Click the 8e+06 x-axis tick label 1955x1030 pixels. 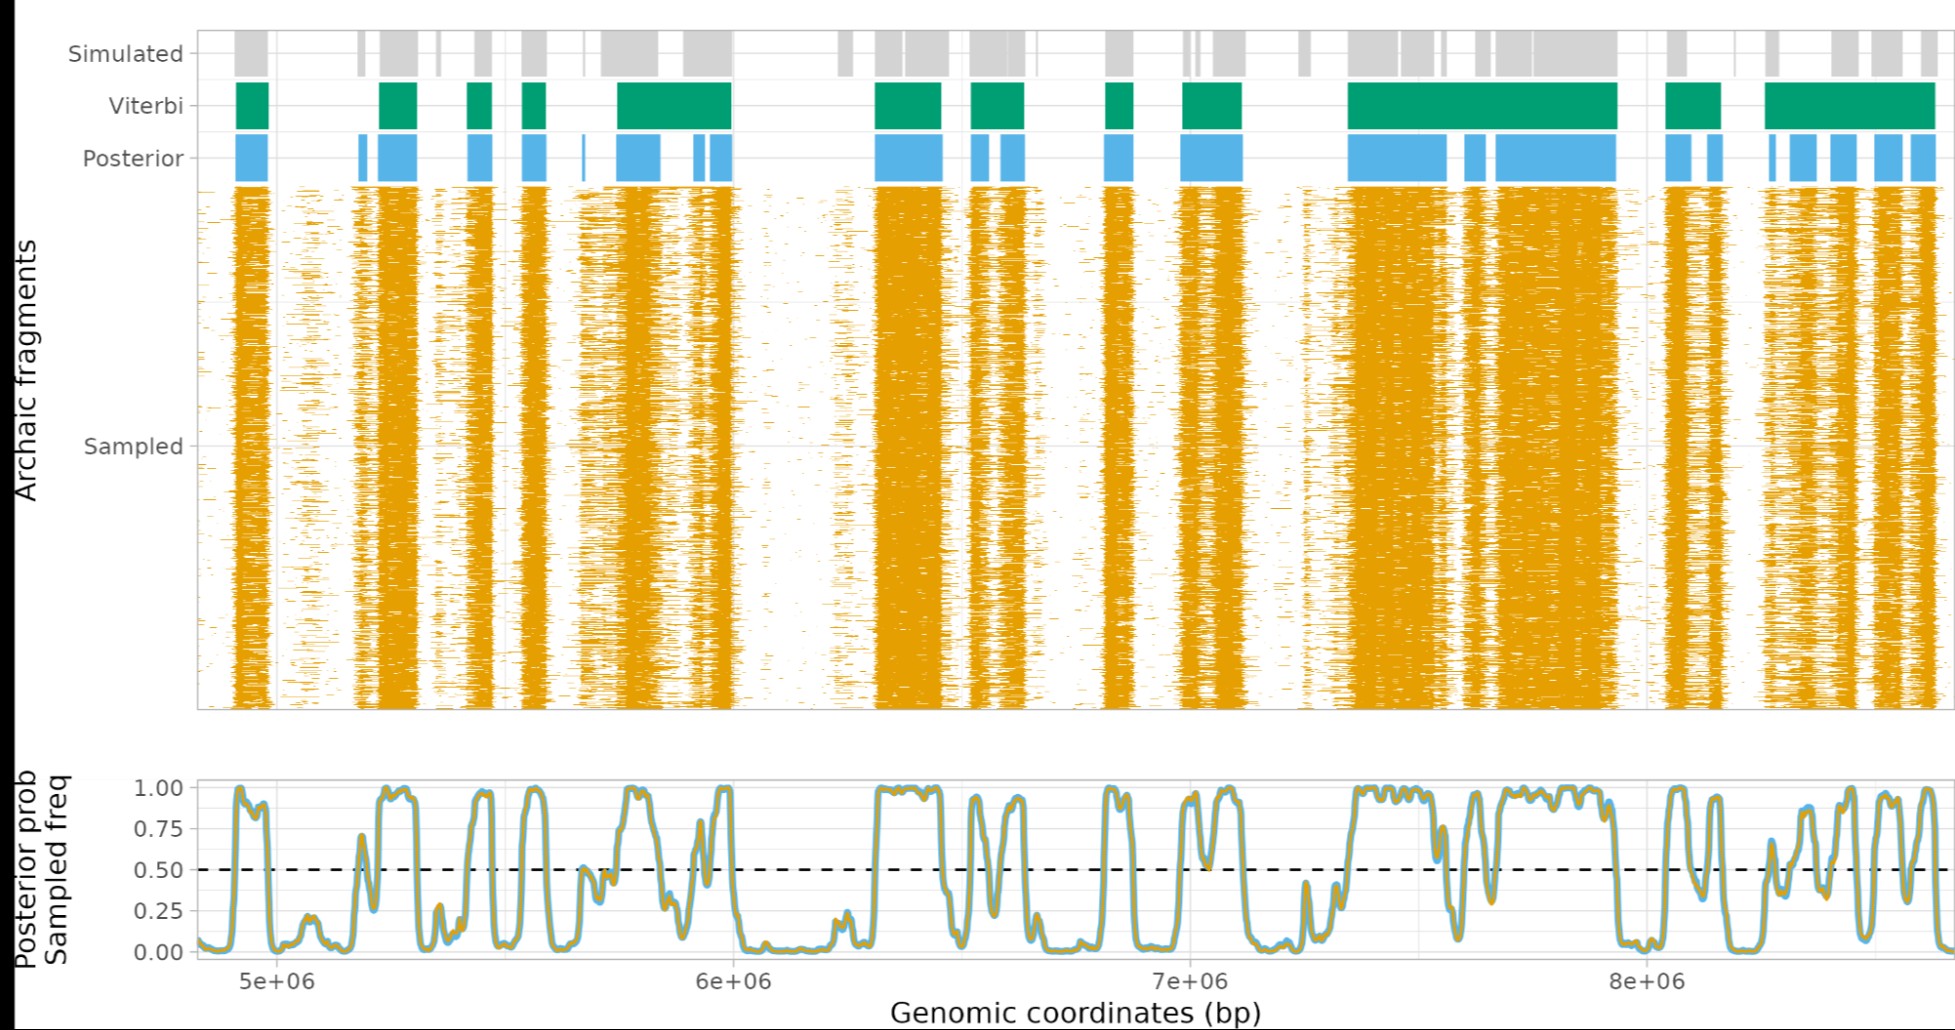[1646, 982]
